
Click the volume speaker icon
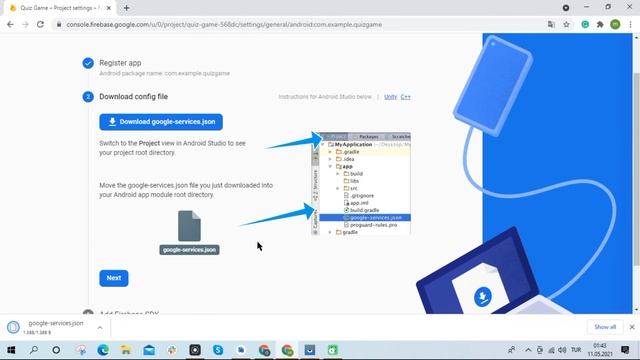(x=562, y=350)
